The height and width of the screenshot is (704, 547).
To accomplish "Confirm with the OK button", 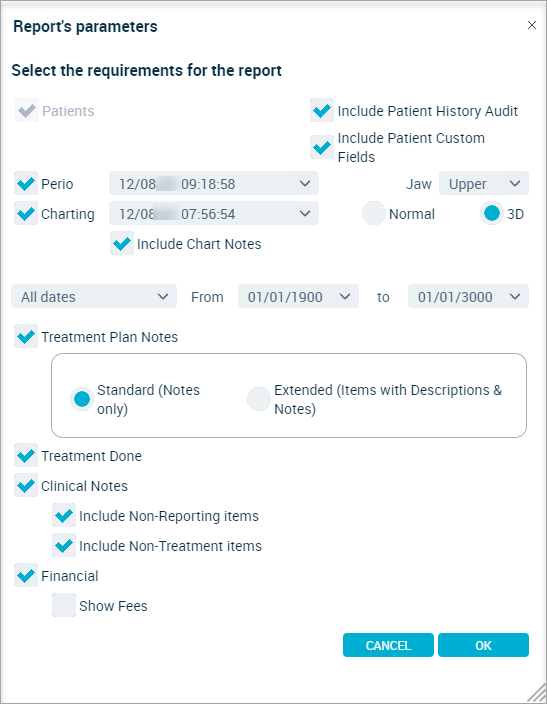I will pyautogui.click(x=483, y=645).
